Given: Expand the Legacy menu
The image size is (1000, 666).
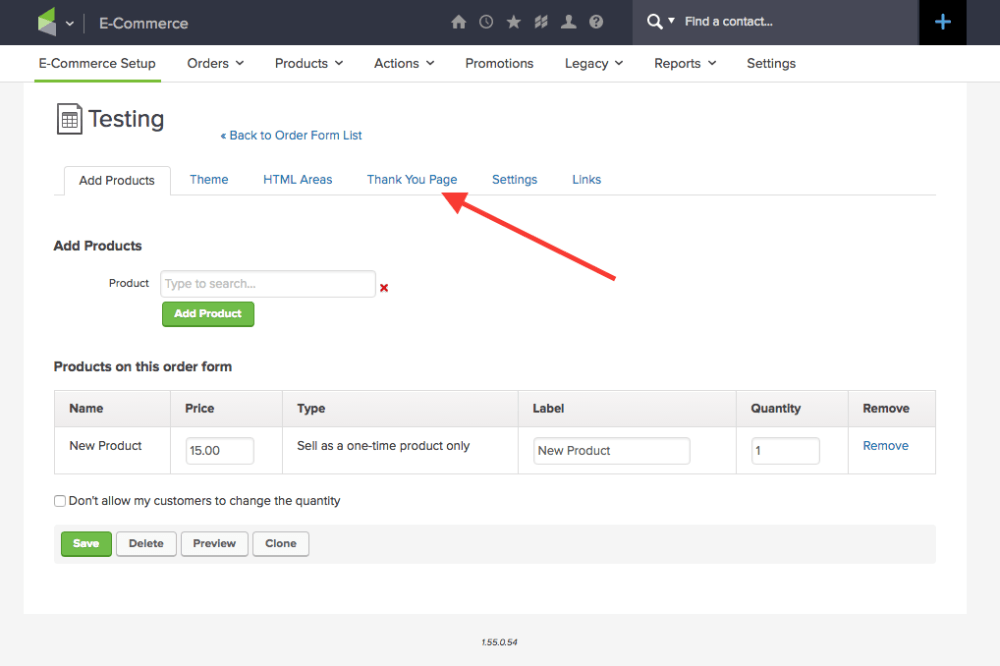Looking at the screenshot, I should (594, 63).
